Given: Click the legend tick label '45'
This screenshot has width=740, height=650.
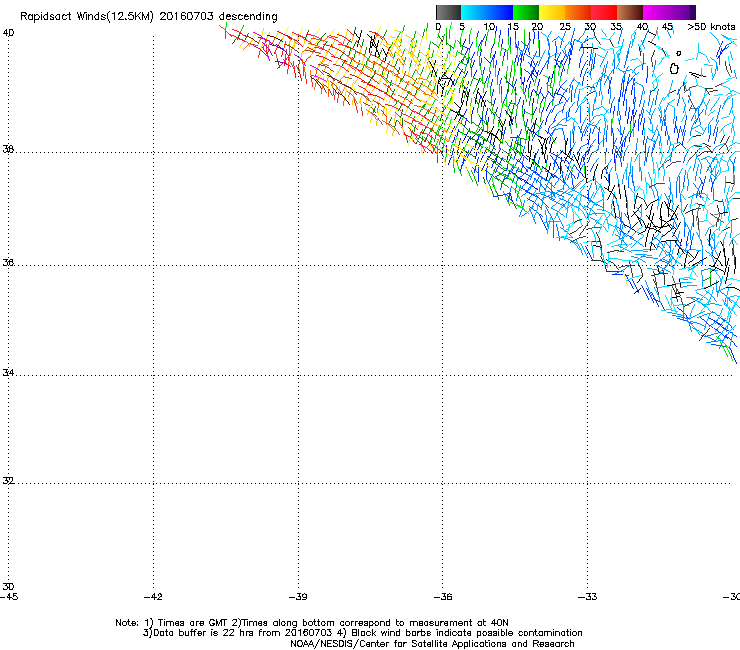Looking at the screenshot, I should point(667,27).
